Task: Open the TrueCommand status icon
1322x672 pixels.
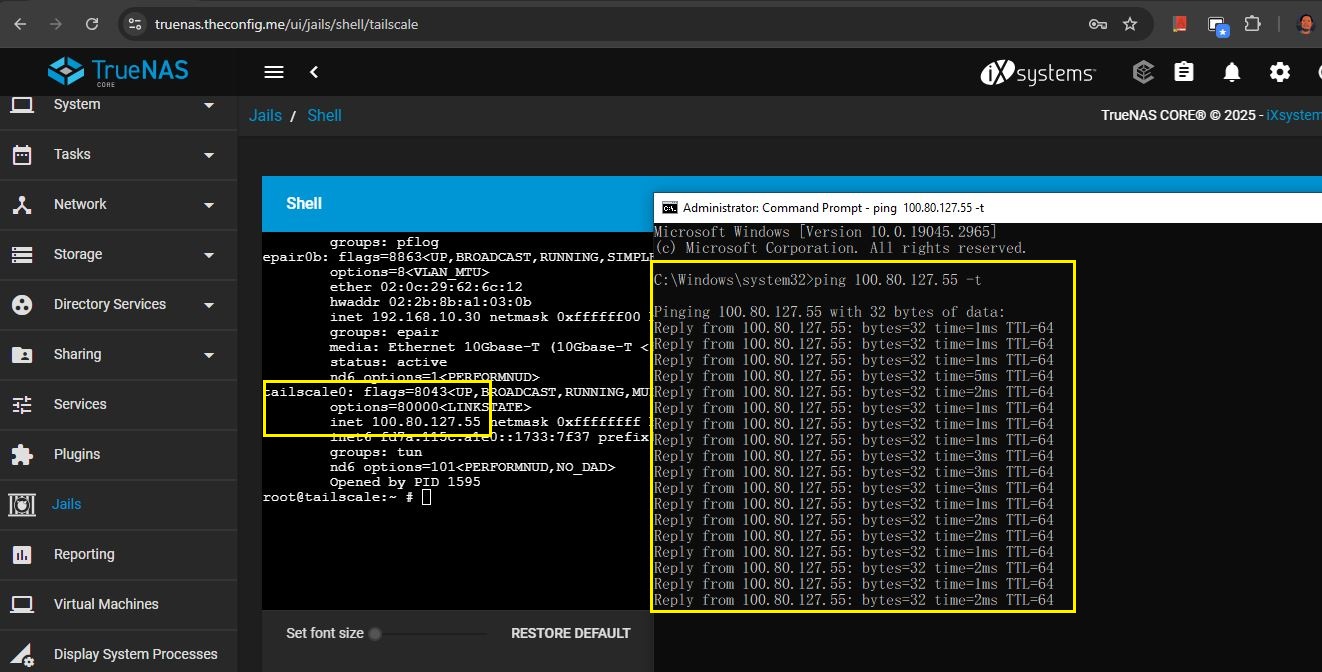Action: (1143, 72)
